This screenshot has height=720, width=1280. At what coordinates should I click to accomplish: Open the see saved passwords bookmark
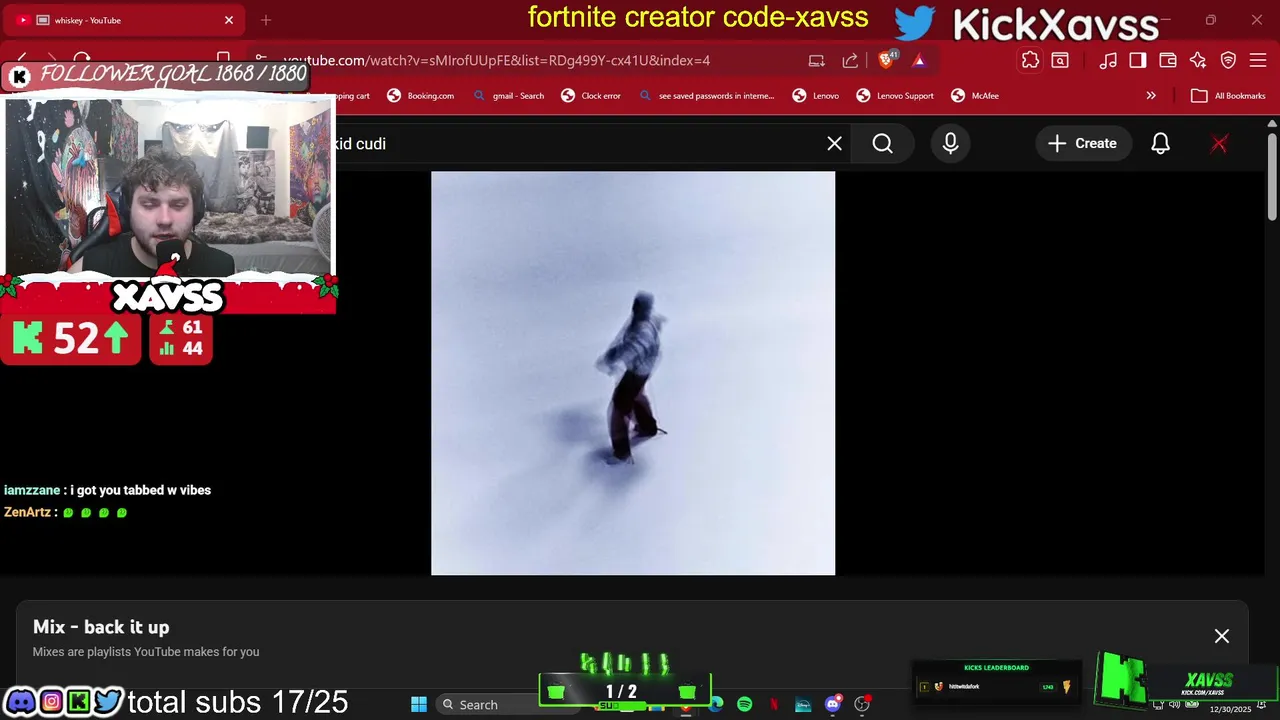click(x=706, y=96)
